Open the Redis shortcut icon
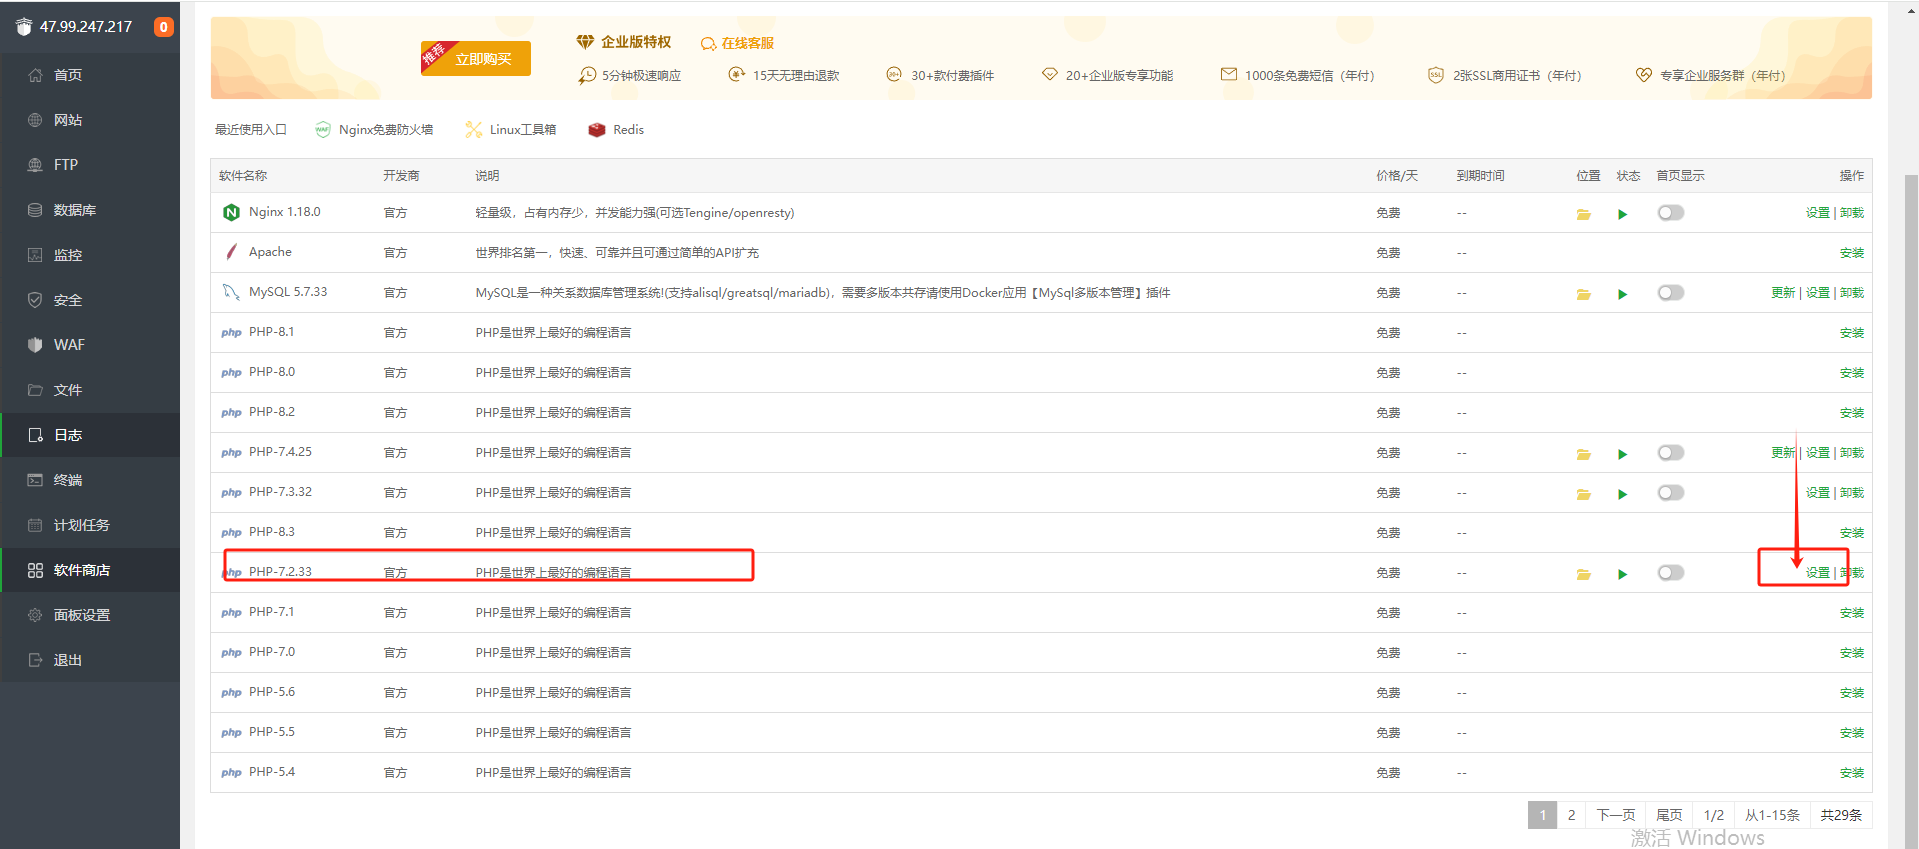This screenshot has height=849, width=1919. (x=597, y=130)
